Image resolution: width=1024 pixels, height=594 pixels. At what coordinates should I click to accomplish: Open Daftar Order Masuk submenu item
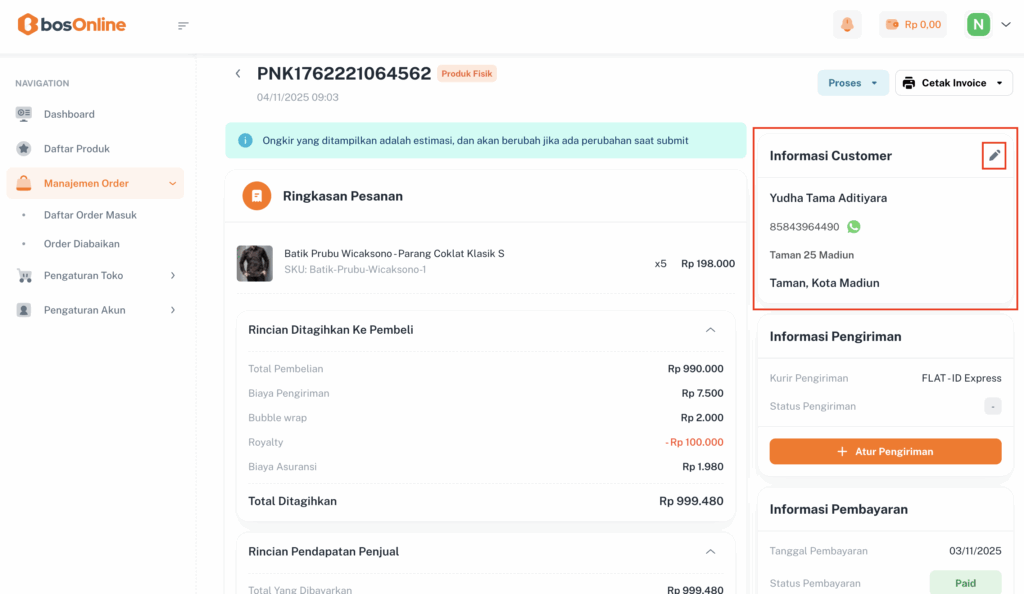click(x=90, y=215)
